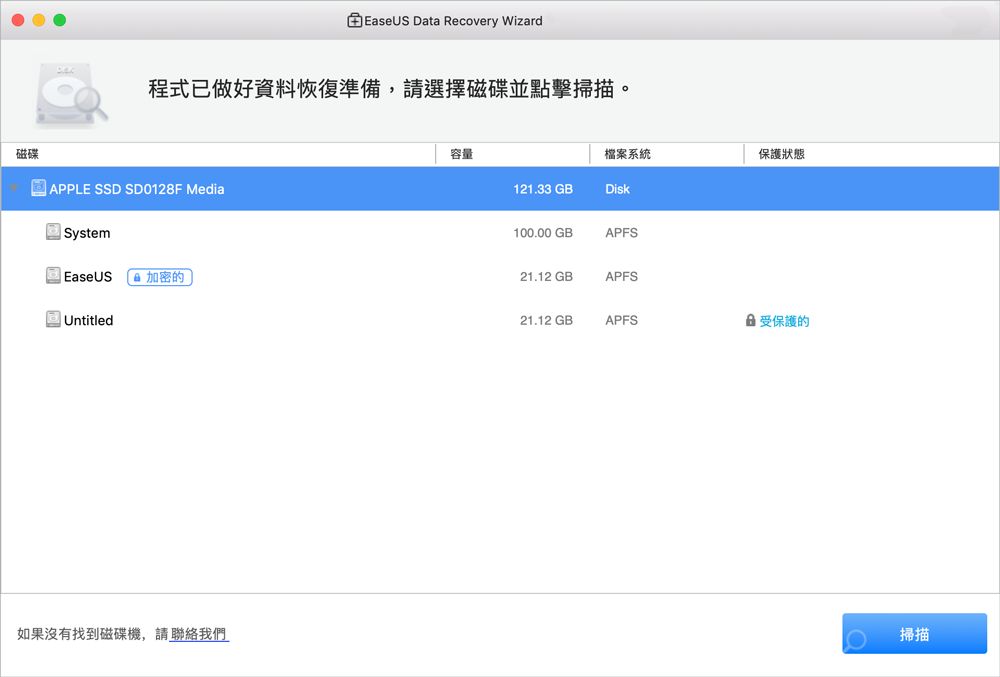
Task: Click the lock icon beside 受保護的
Action: click(750, 320)
